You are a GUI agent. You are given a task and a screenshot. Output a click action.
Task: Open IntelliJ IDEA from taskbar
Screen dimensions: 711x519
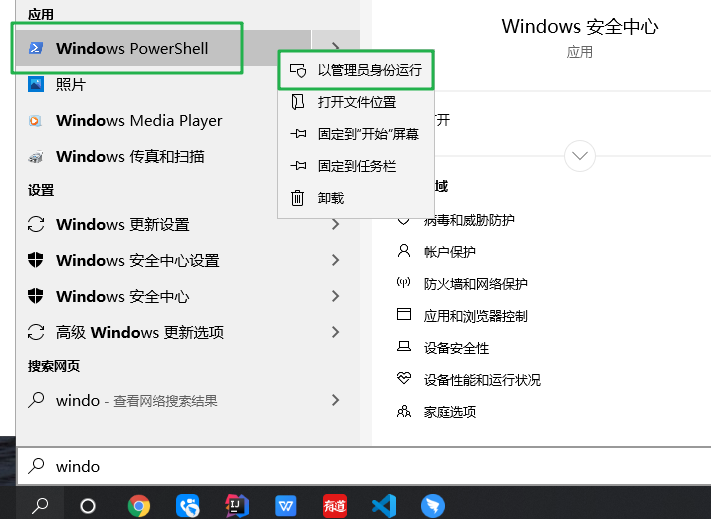pos(237,505)
